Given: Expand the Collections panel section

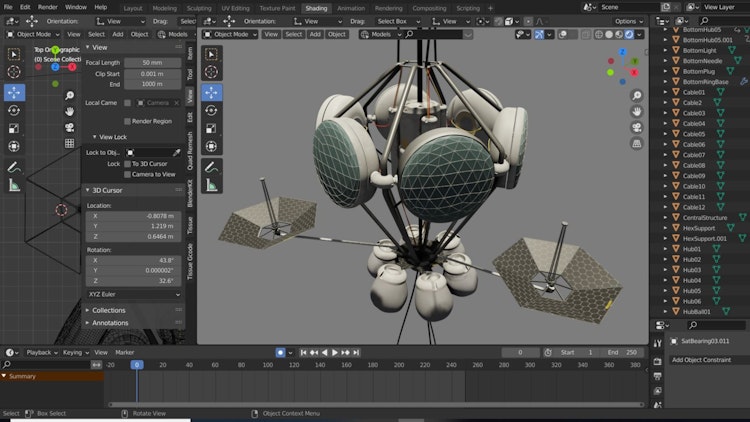Looking at the screenshot, I should click(x=109, y=310).
